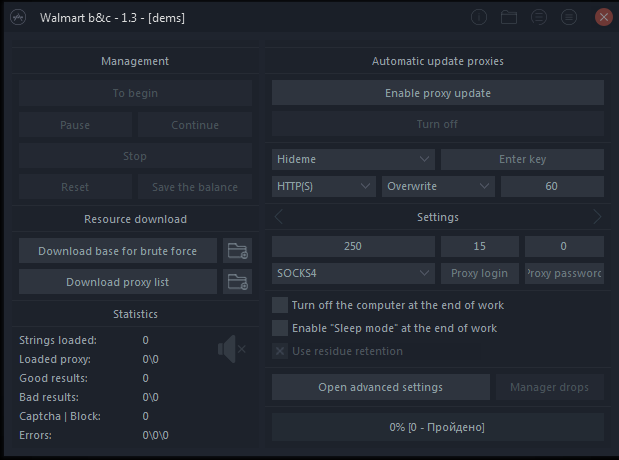Image resolution: width=619 pixels, height=460 pixels.
Task: Toggle the 'Use residue retention' checkbox
Action: coord(280,351)
